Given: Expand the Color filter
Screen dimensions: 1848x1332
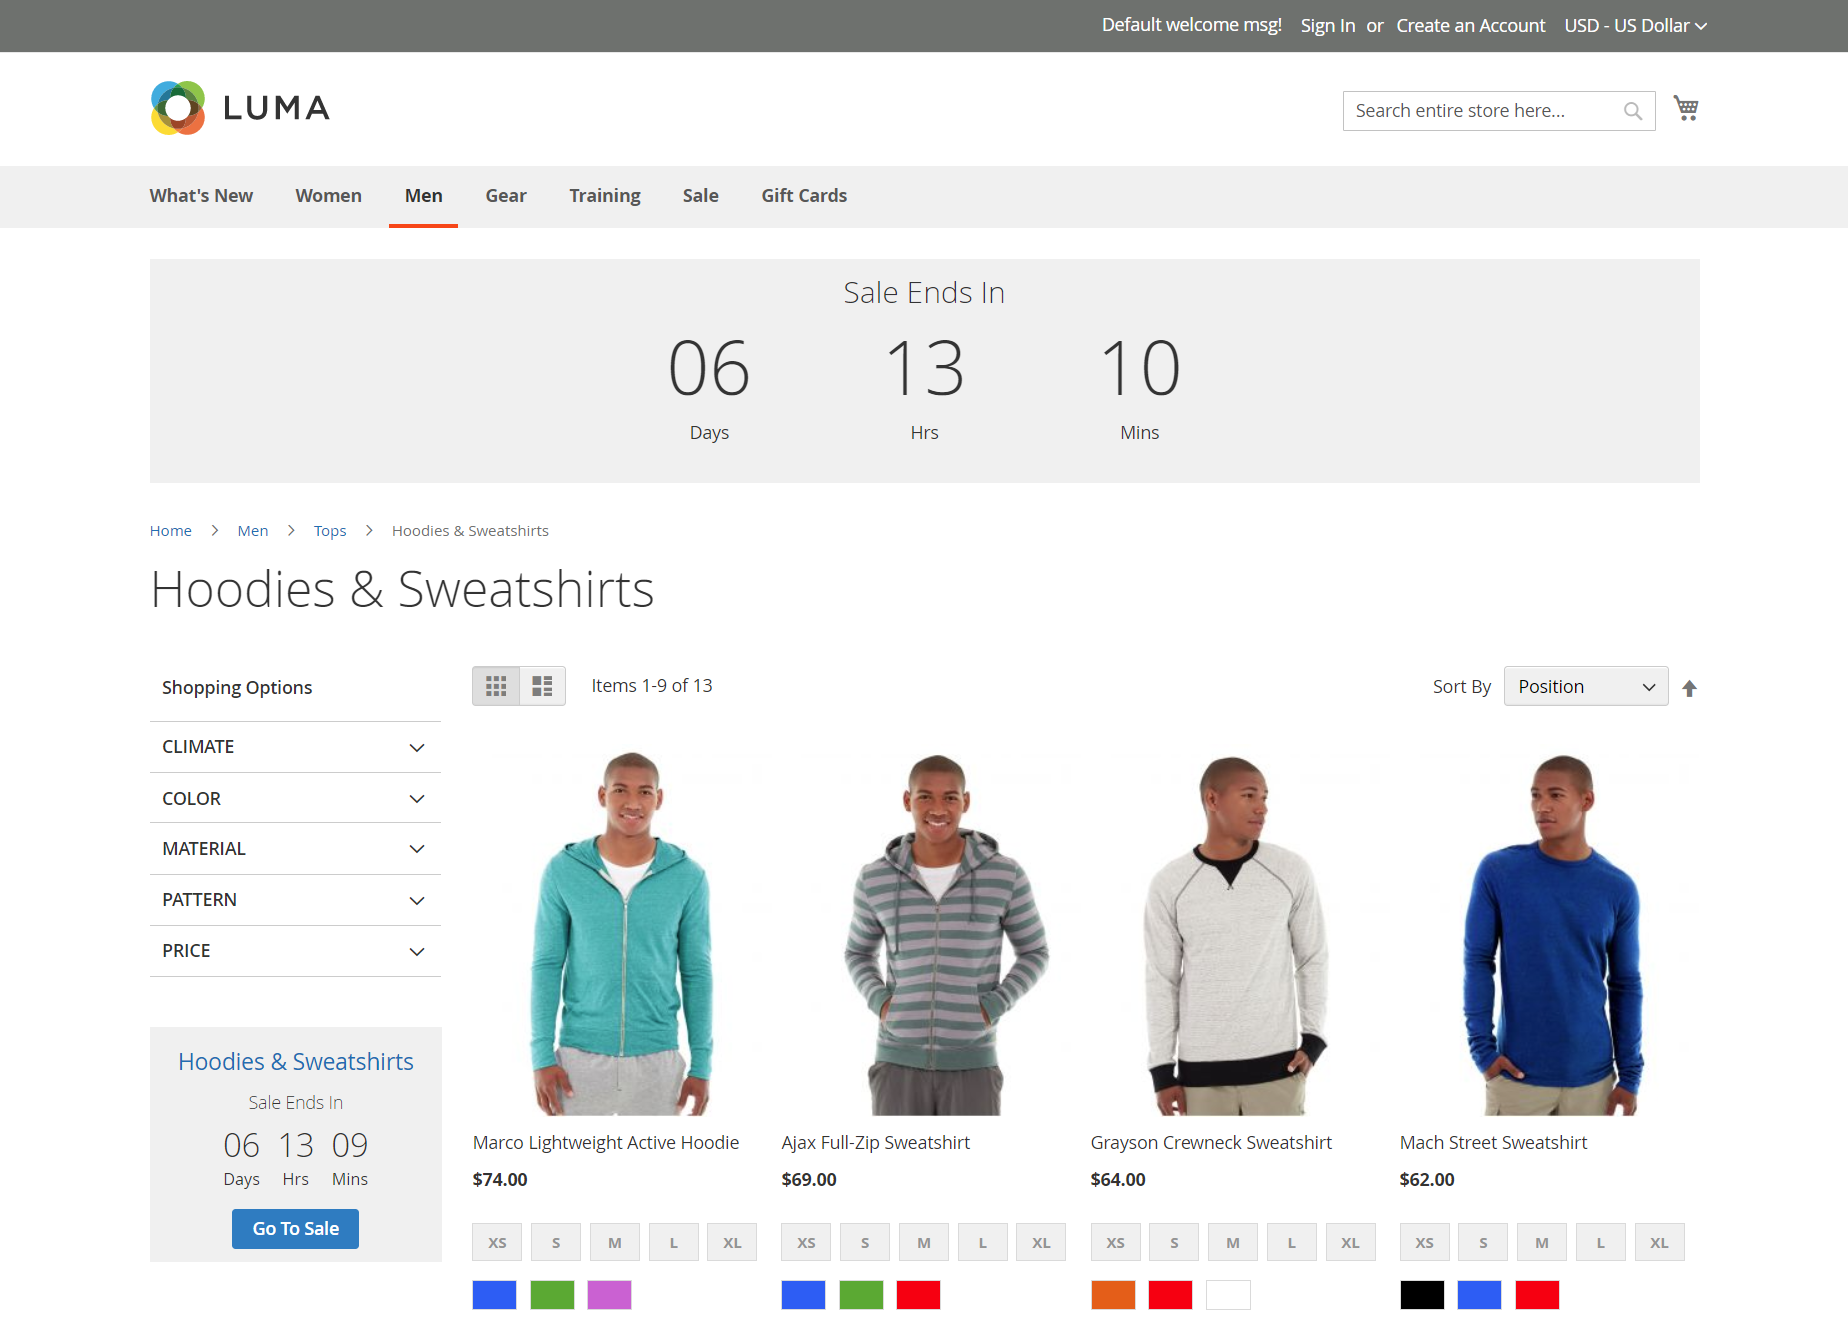Looking at the screenshot, I should 295,798.
